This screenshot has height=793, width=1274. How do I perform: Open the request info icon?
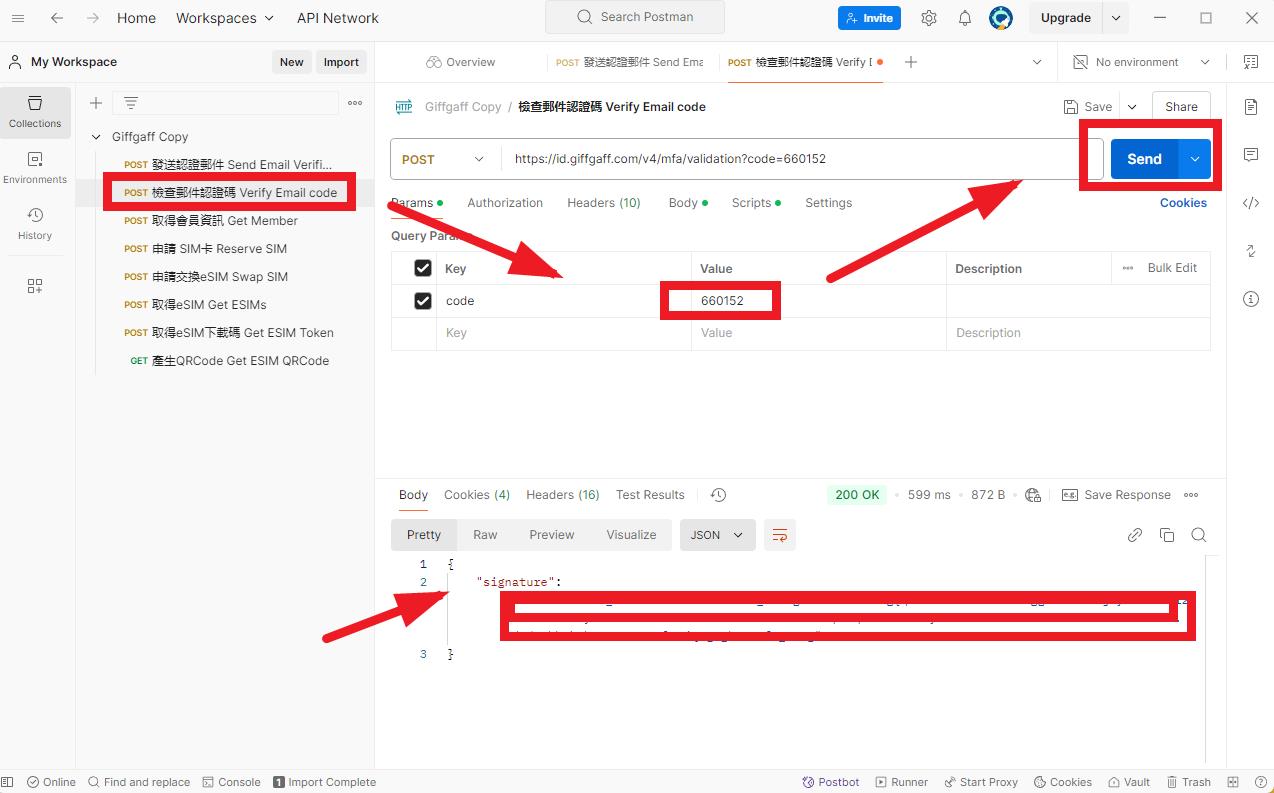click(x=1251, y=299)
